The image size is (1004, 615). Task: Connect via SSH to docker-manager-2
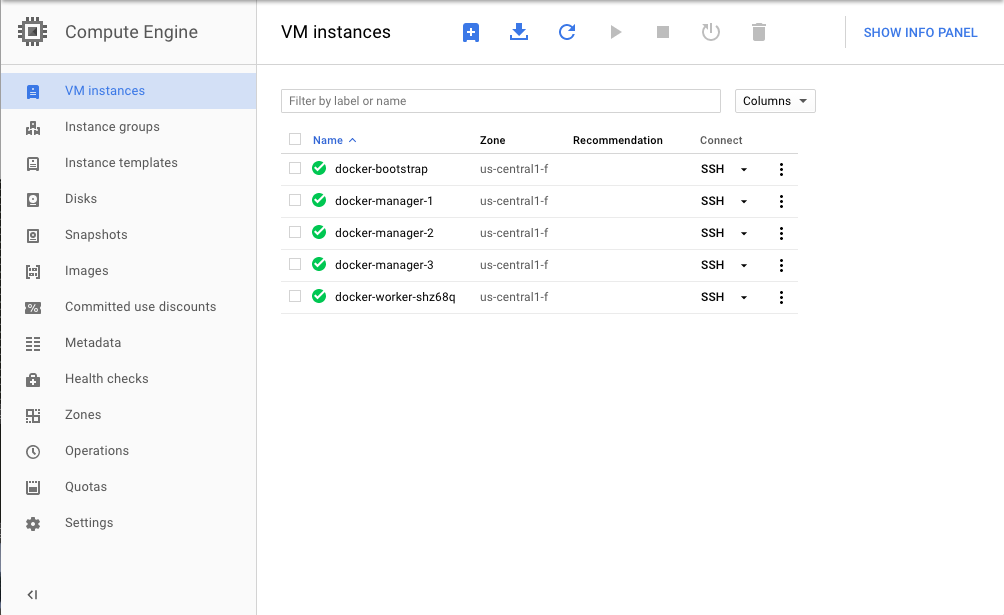click(712, 233)
